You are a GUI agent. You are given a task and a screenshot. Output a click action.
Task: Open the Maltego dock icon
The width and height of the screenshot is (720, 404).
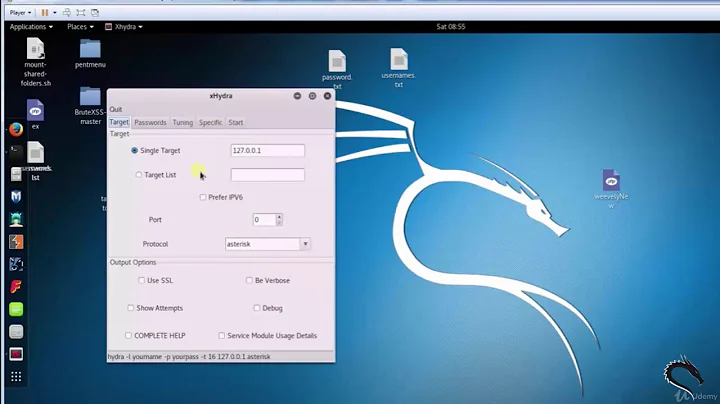coord(16,264)
